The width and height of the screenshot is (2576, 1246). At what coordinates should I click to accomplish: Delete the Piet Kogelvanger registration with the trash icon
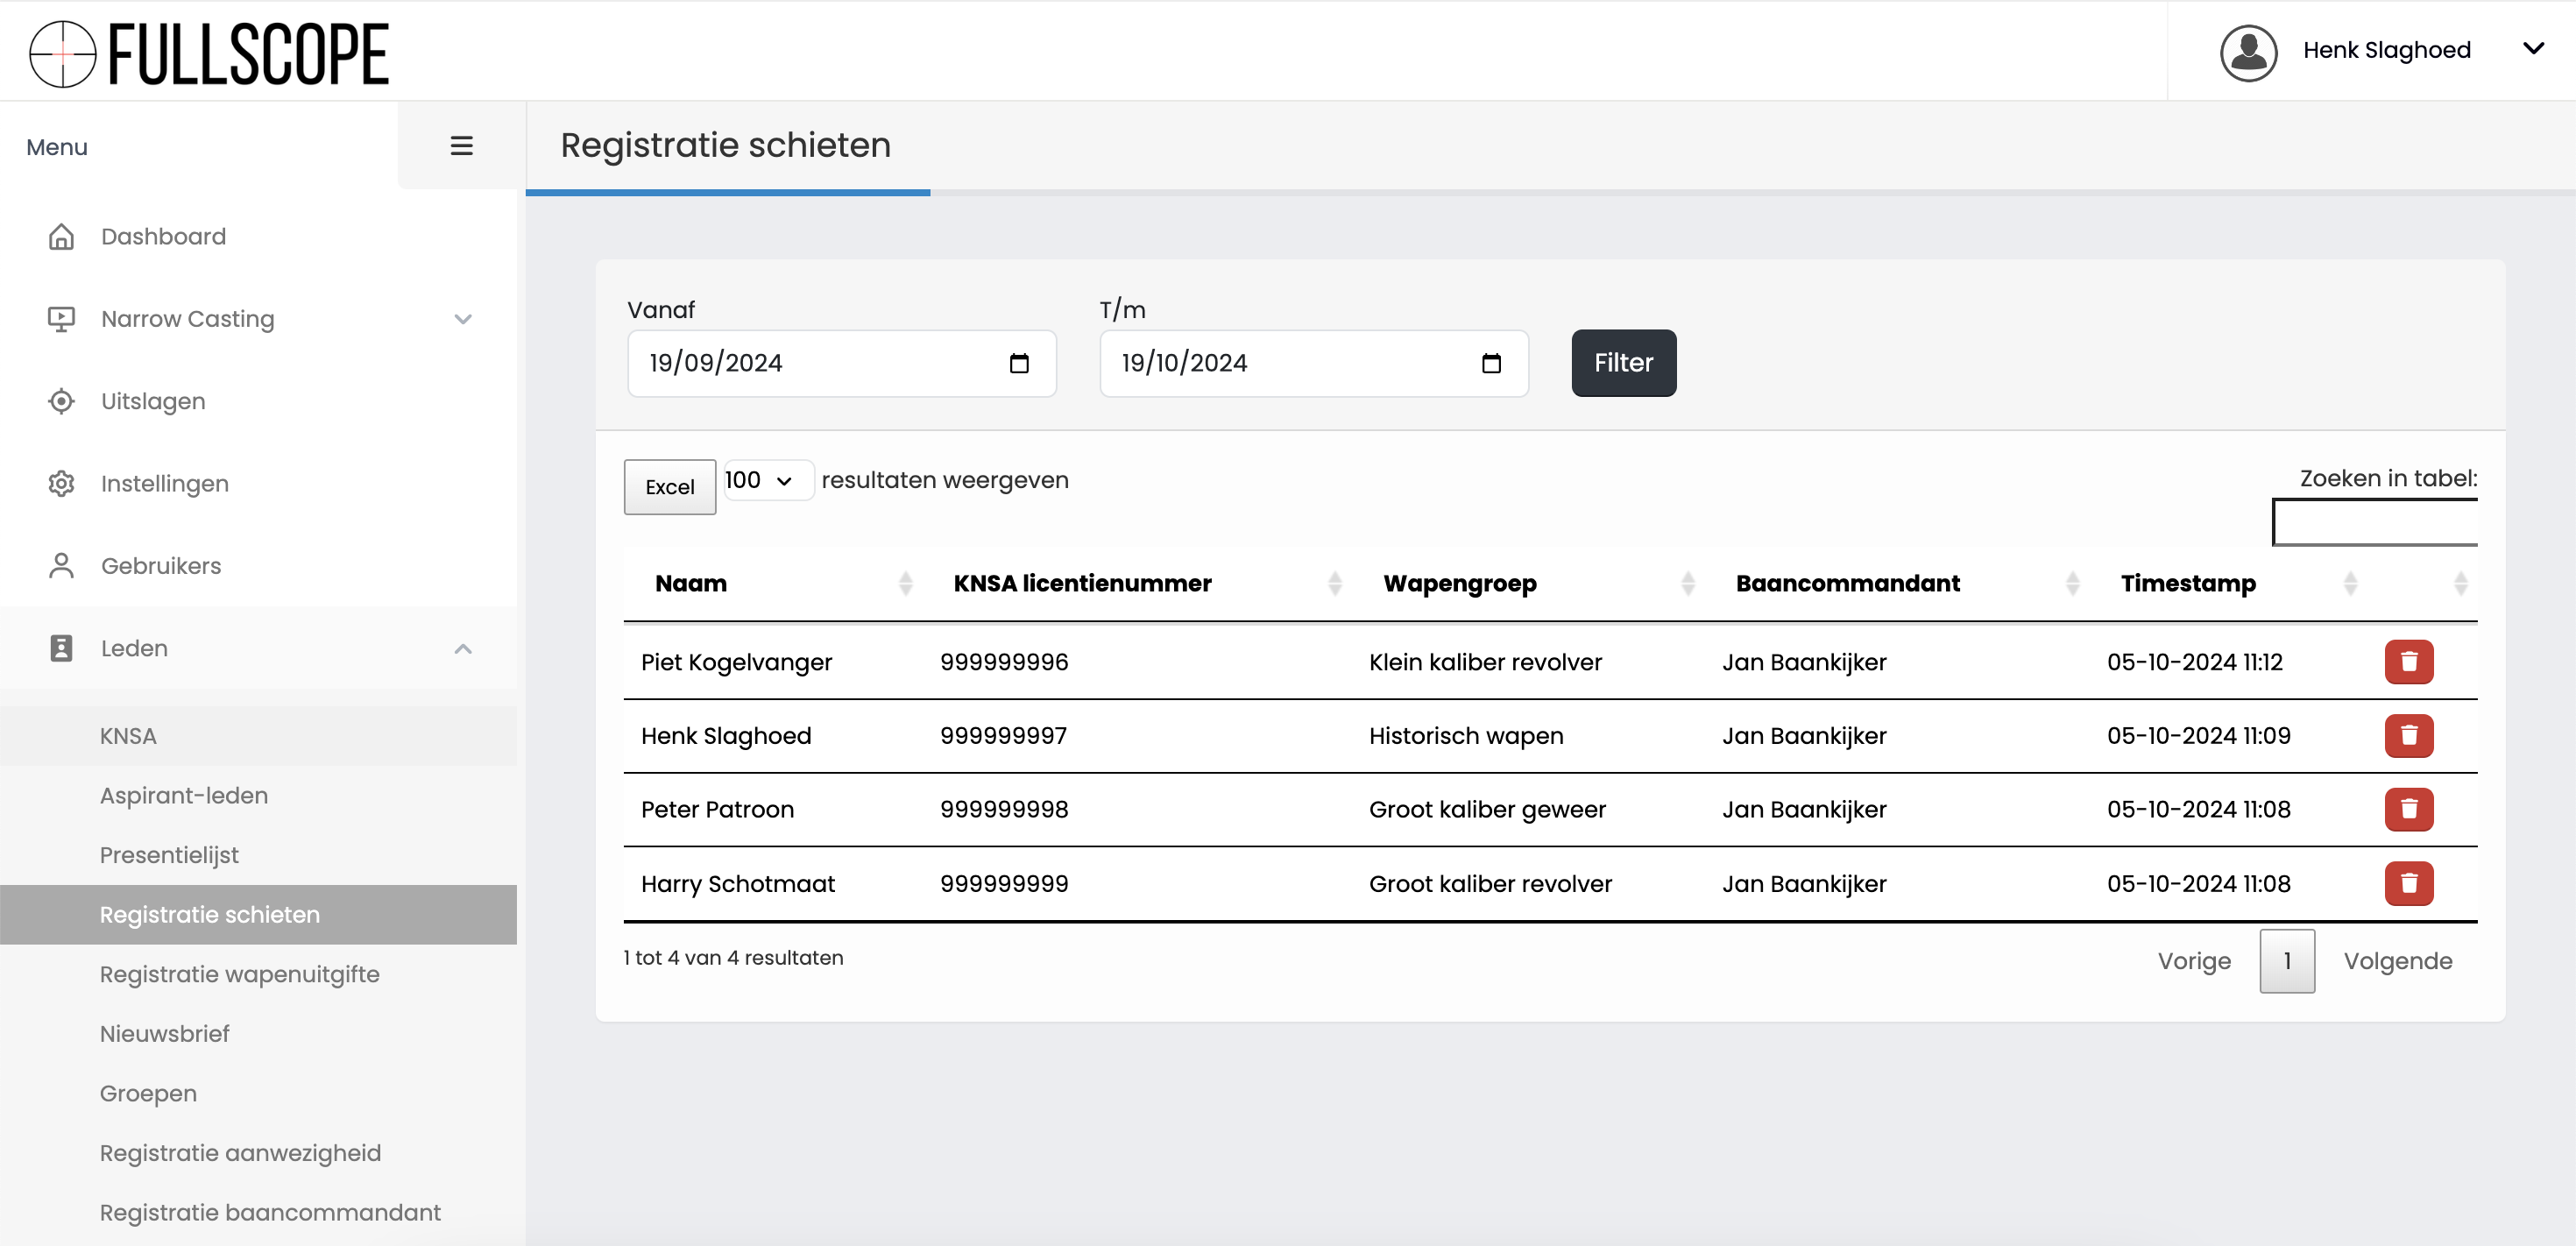pos(2409,661)
